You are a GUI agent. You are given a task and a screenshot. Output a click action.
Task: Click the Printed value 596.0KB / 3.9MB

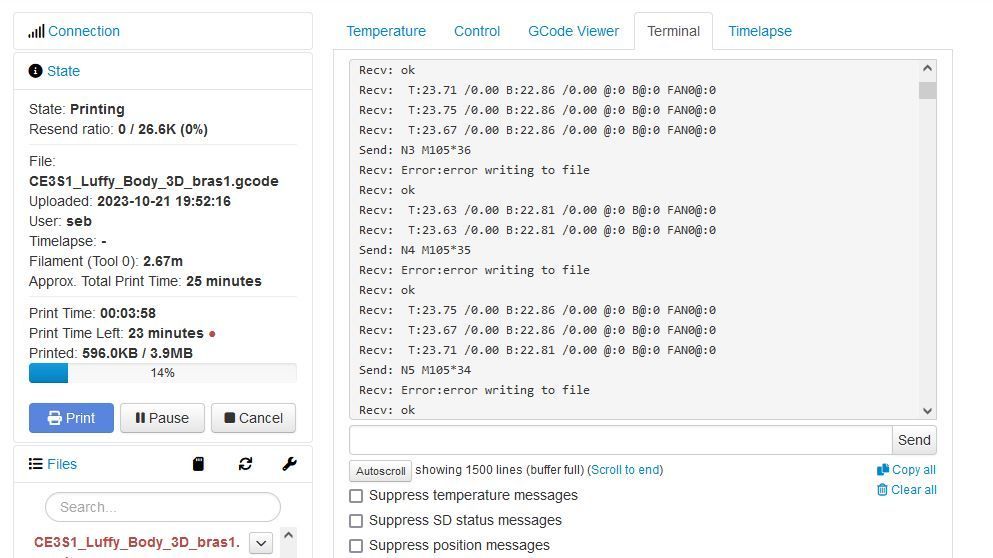click(137, 353)
